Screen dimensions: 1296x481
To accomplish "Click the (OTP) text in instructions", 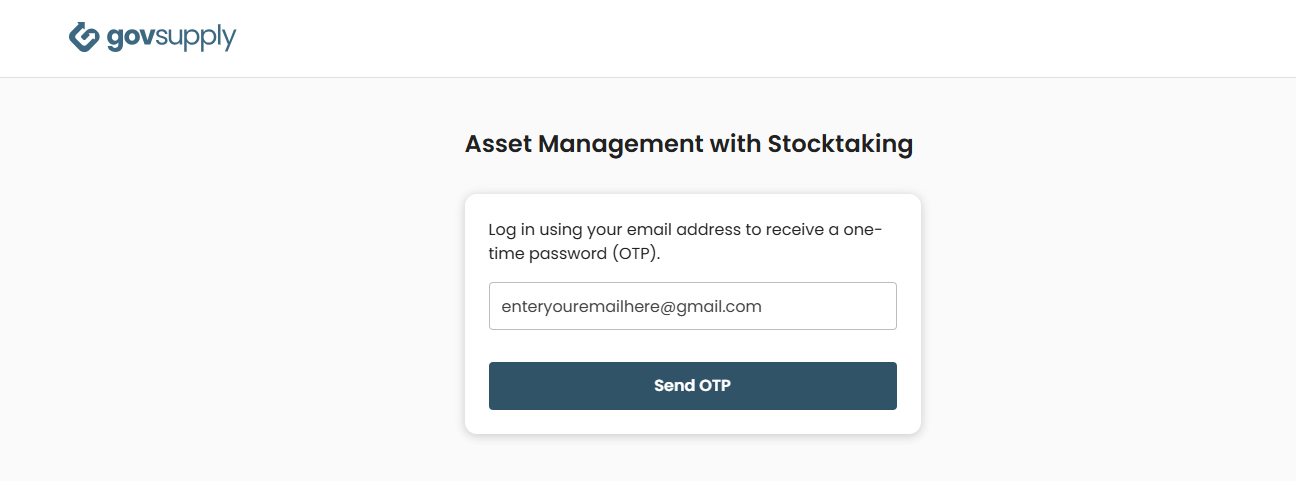I will point(635,254).
